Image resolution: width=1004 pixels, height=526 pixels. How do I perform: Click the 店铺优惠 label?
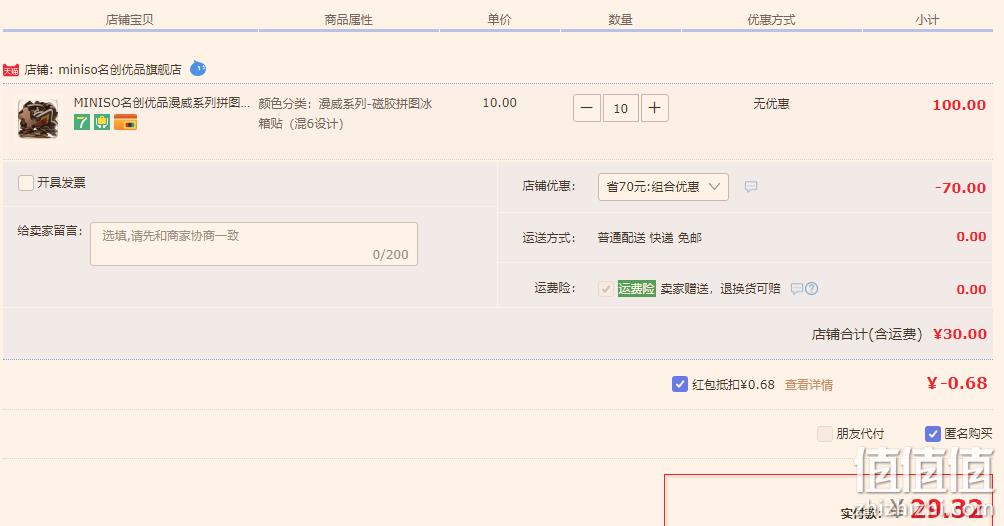549,186
